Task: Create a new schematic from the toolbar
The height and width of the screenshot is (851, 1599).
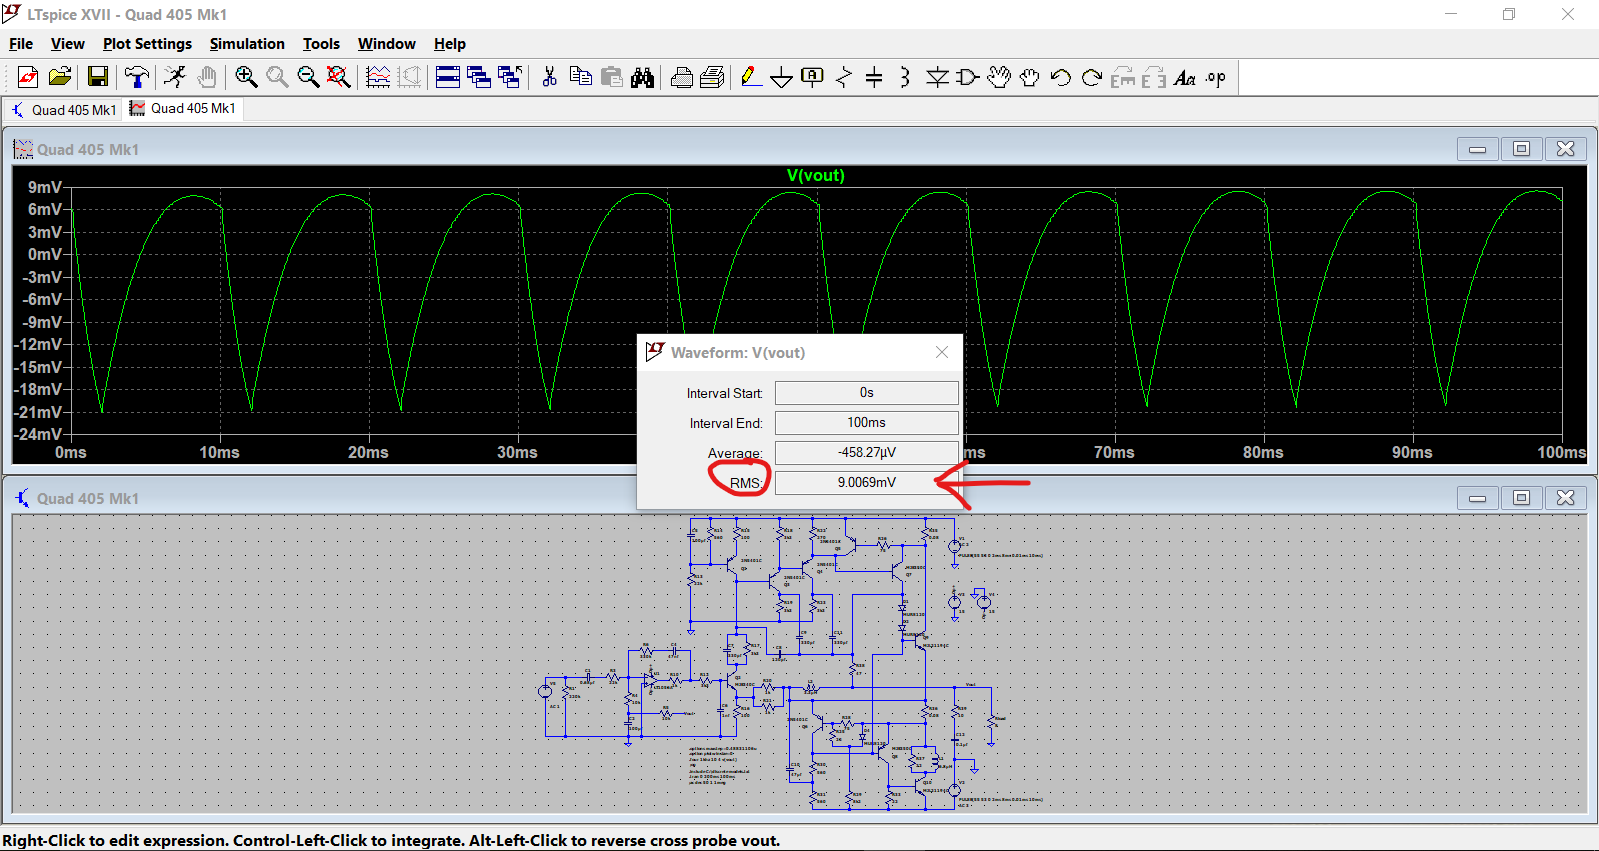Action: pyautogui.click(x=28, y=77)
